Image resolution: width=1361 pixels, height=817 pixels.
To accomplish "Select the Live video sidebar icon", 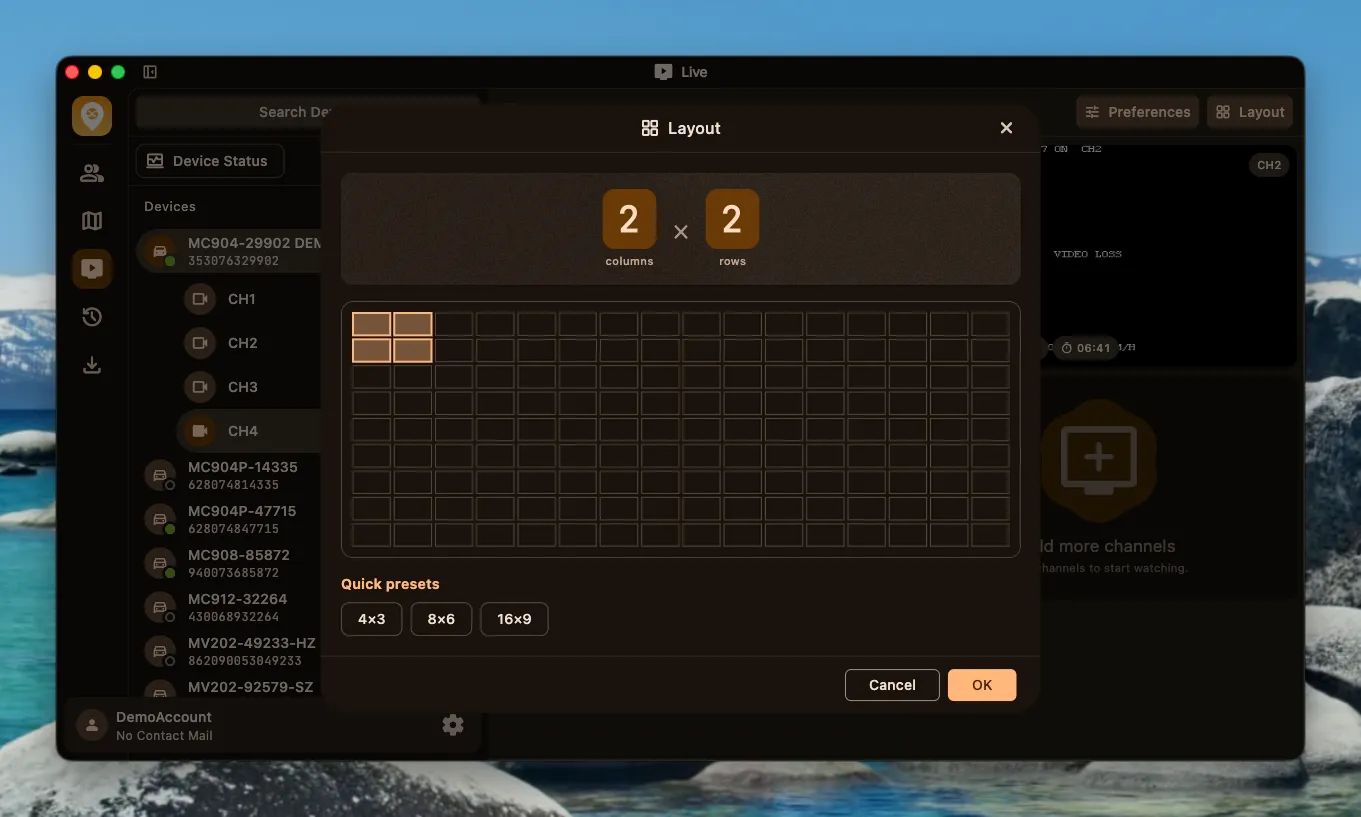I will coord(92,268).
